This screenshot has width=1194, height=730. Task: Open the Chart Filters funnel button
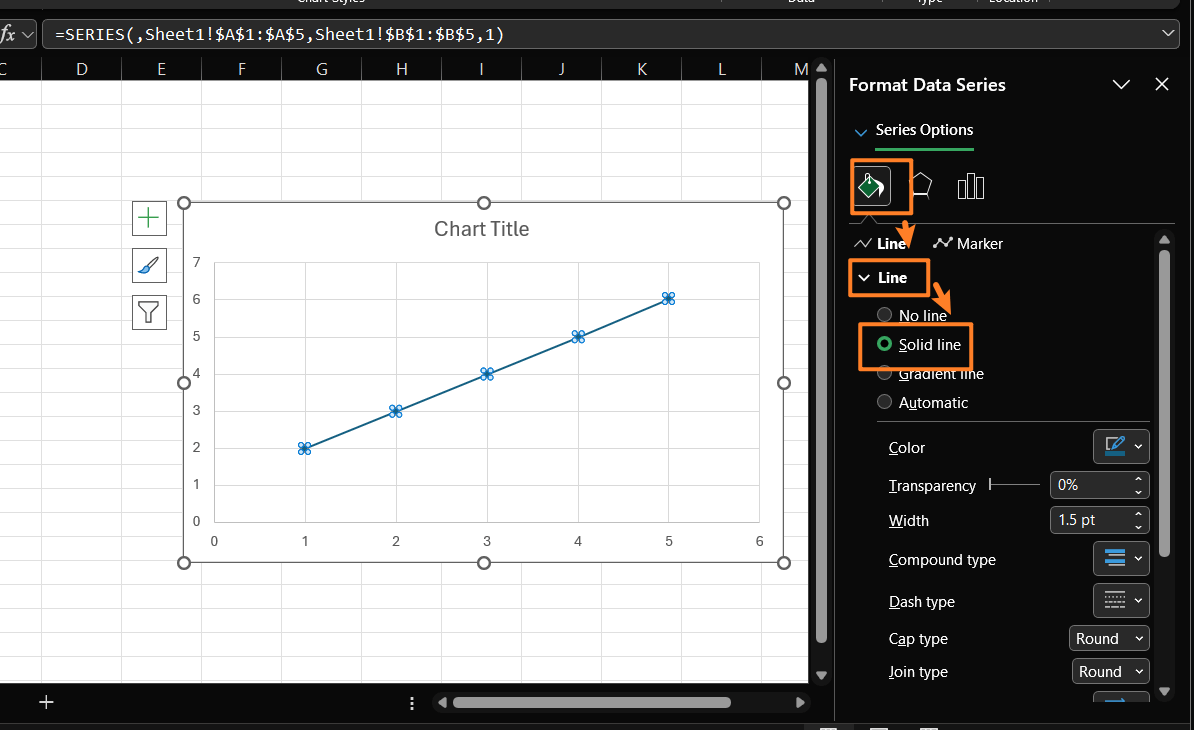148,312
